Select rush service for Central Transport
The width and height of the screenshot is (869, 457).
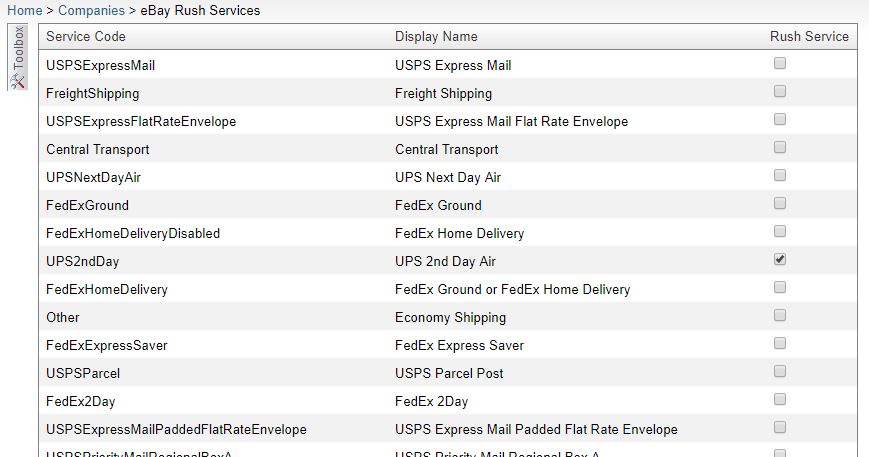pos(780,147)
